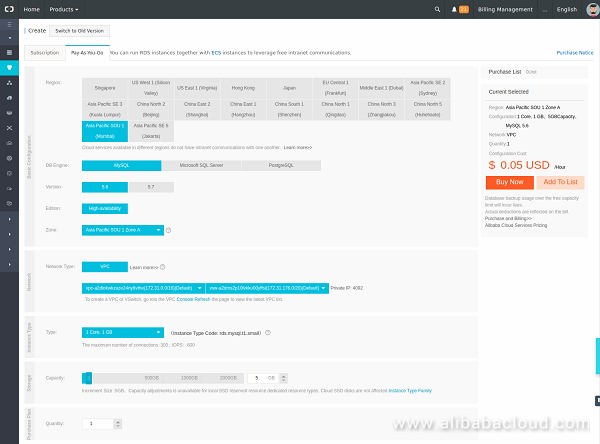600x444 pixels.
Task: Choose Microsoft SQL Server DB engine
Action: click(201, 165)
